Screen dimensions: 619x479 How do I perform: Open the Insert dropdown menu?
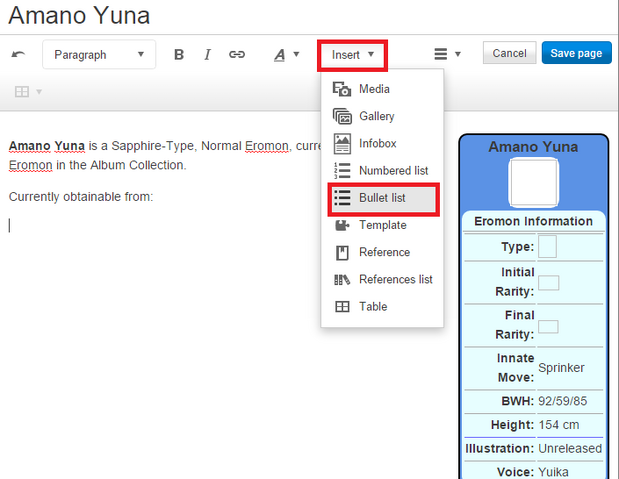click(x=353, y=55)
